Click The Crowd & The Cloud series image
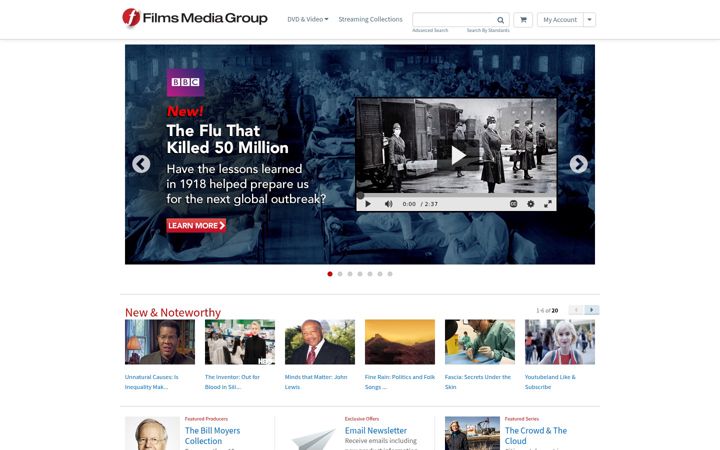This screenshot has width=720, height=450. [472, 433]
